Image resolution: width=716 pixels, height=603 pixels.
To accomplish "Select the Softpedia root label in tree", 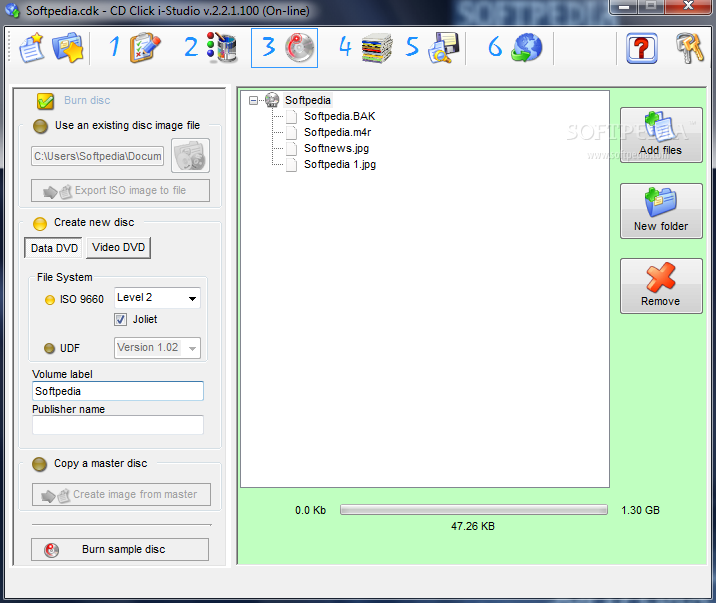I will click(x=308, y=100).
